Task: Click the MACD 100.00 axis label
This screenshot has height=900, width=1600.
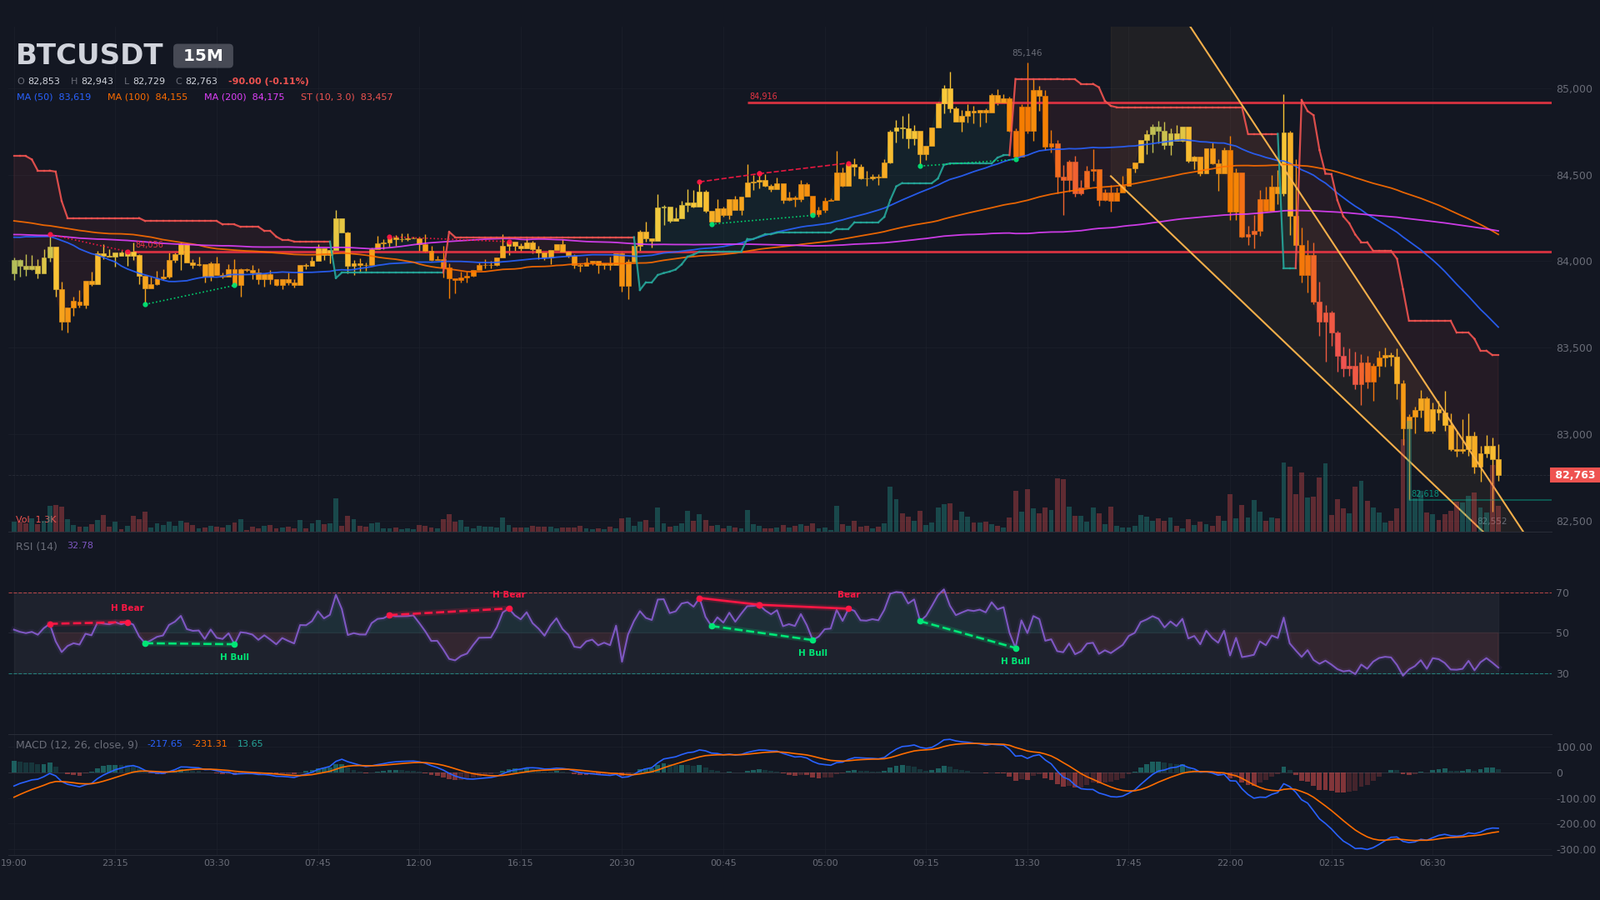Action: tap(1574, 748)
